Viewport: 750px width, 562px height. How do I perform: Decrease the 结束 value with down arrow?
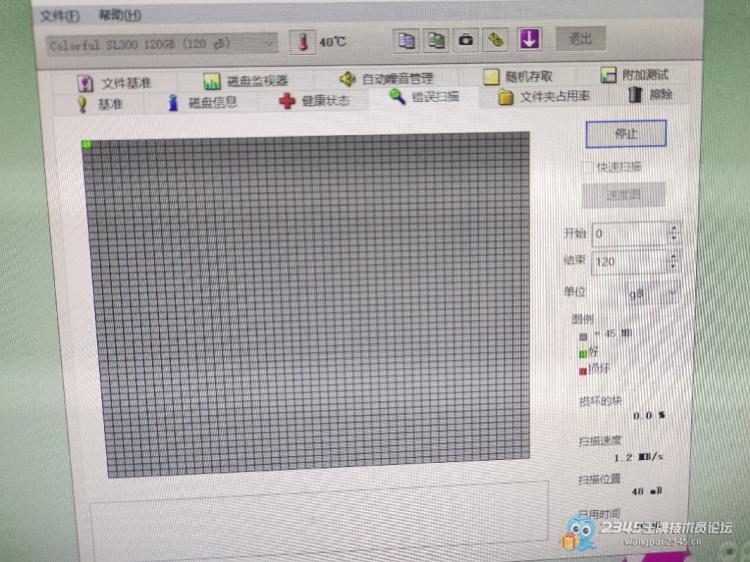pyautogui.click(x=673, y=266)
